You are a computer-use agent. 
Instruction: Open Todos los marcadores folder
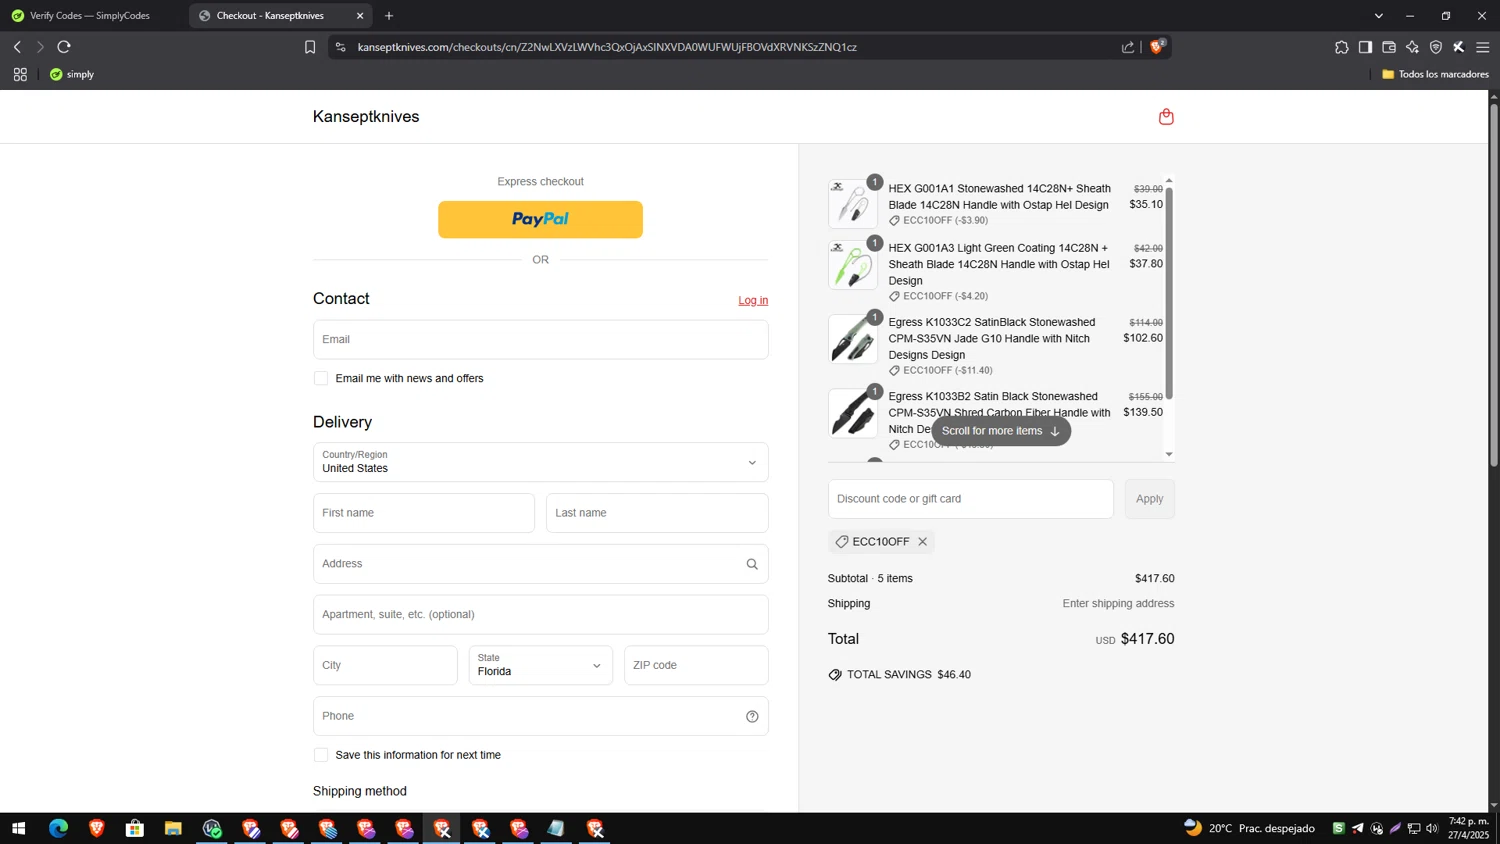[1435, 74]
